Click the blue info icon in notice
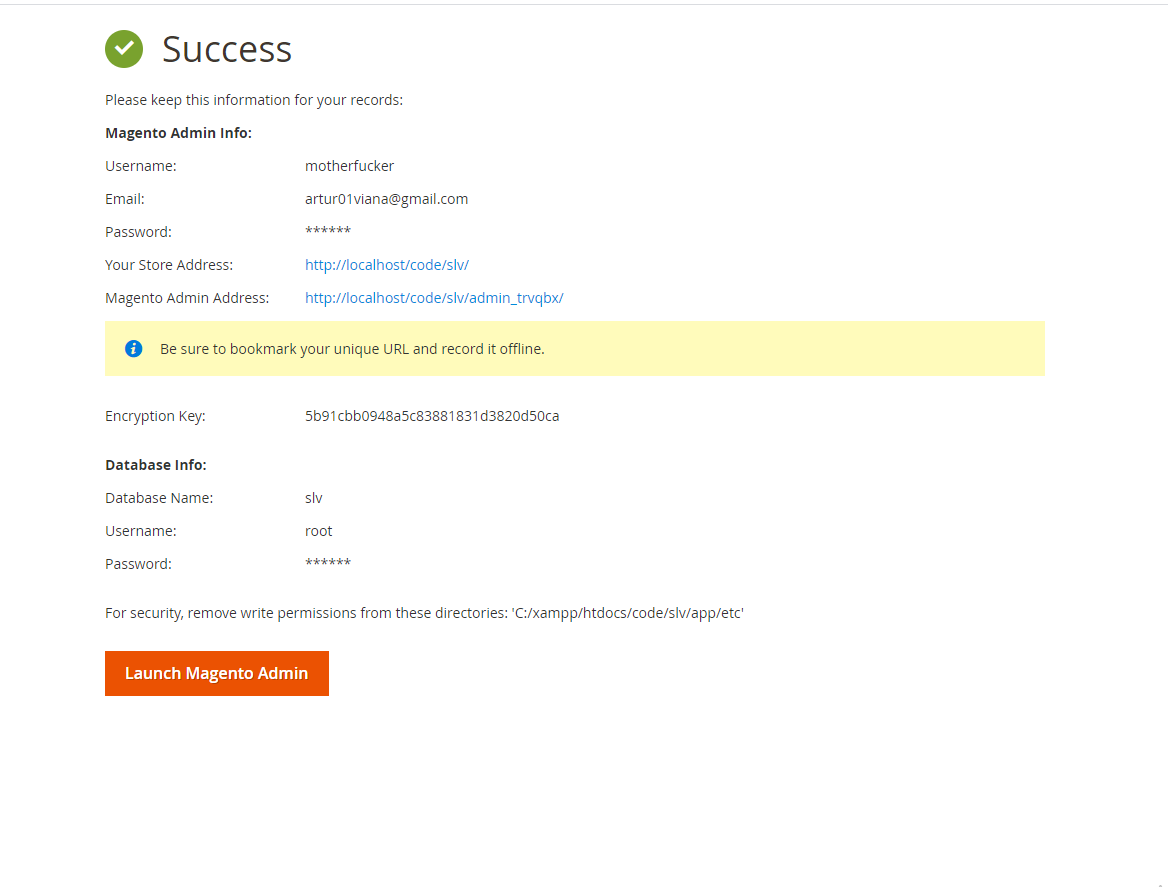The width and height of the screenshot is (1168, 887). (x=134, y=349)
